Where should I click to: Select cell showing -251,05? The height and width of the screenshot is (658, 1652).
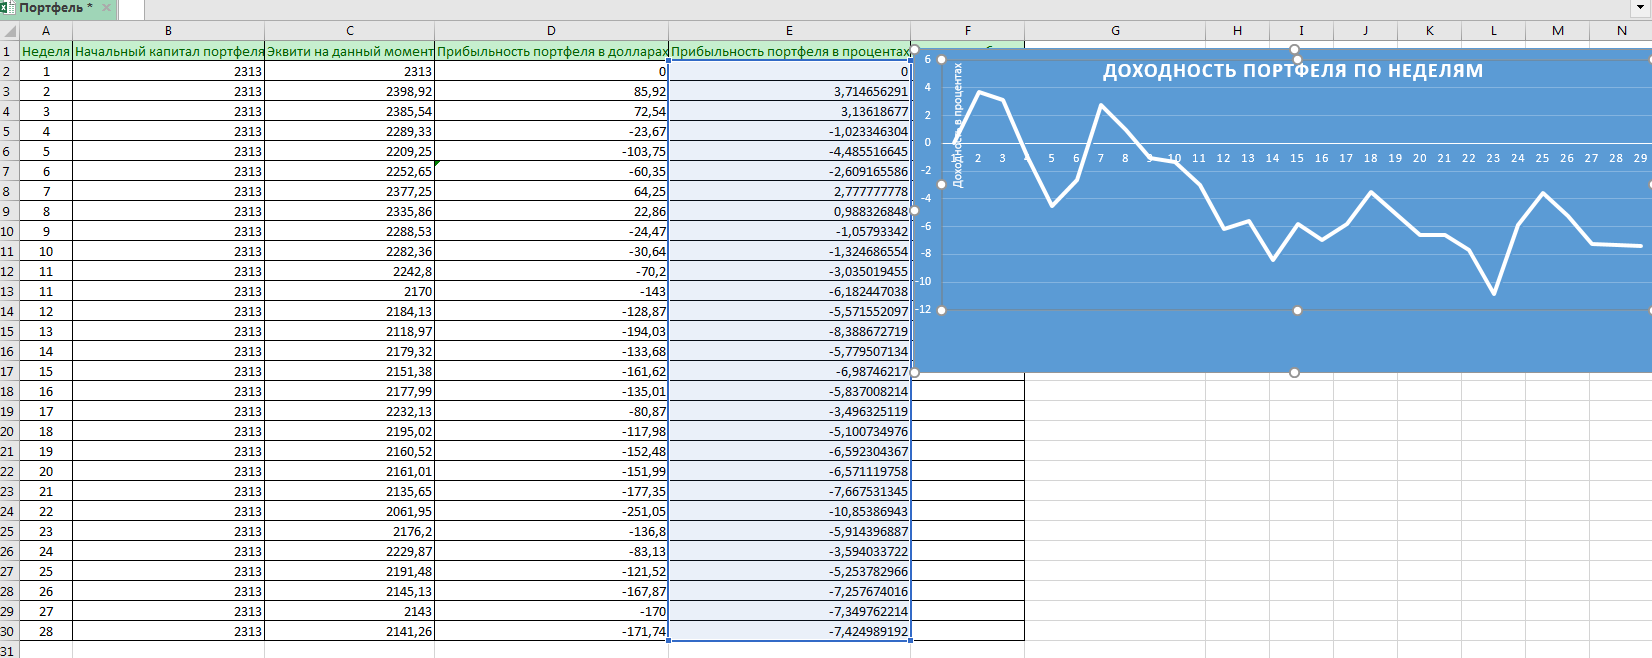click(551, 511)
